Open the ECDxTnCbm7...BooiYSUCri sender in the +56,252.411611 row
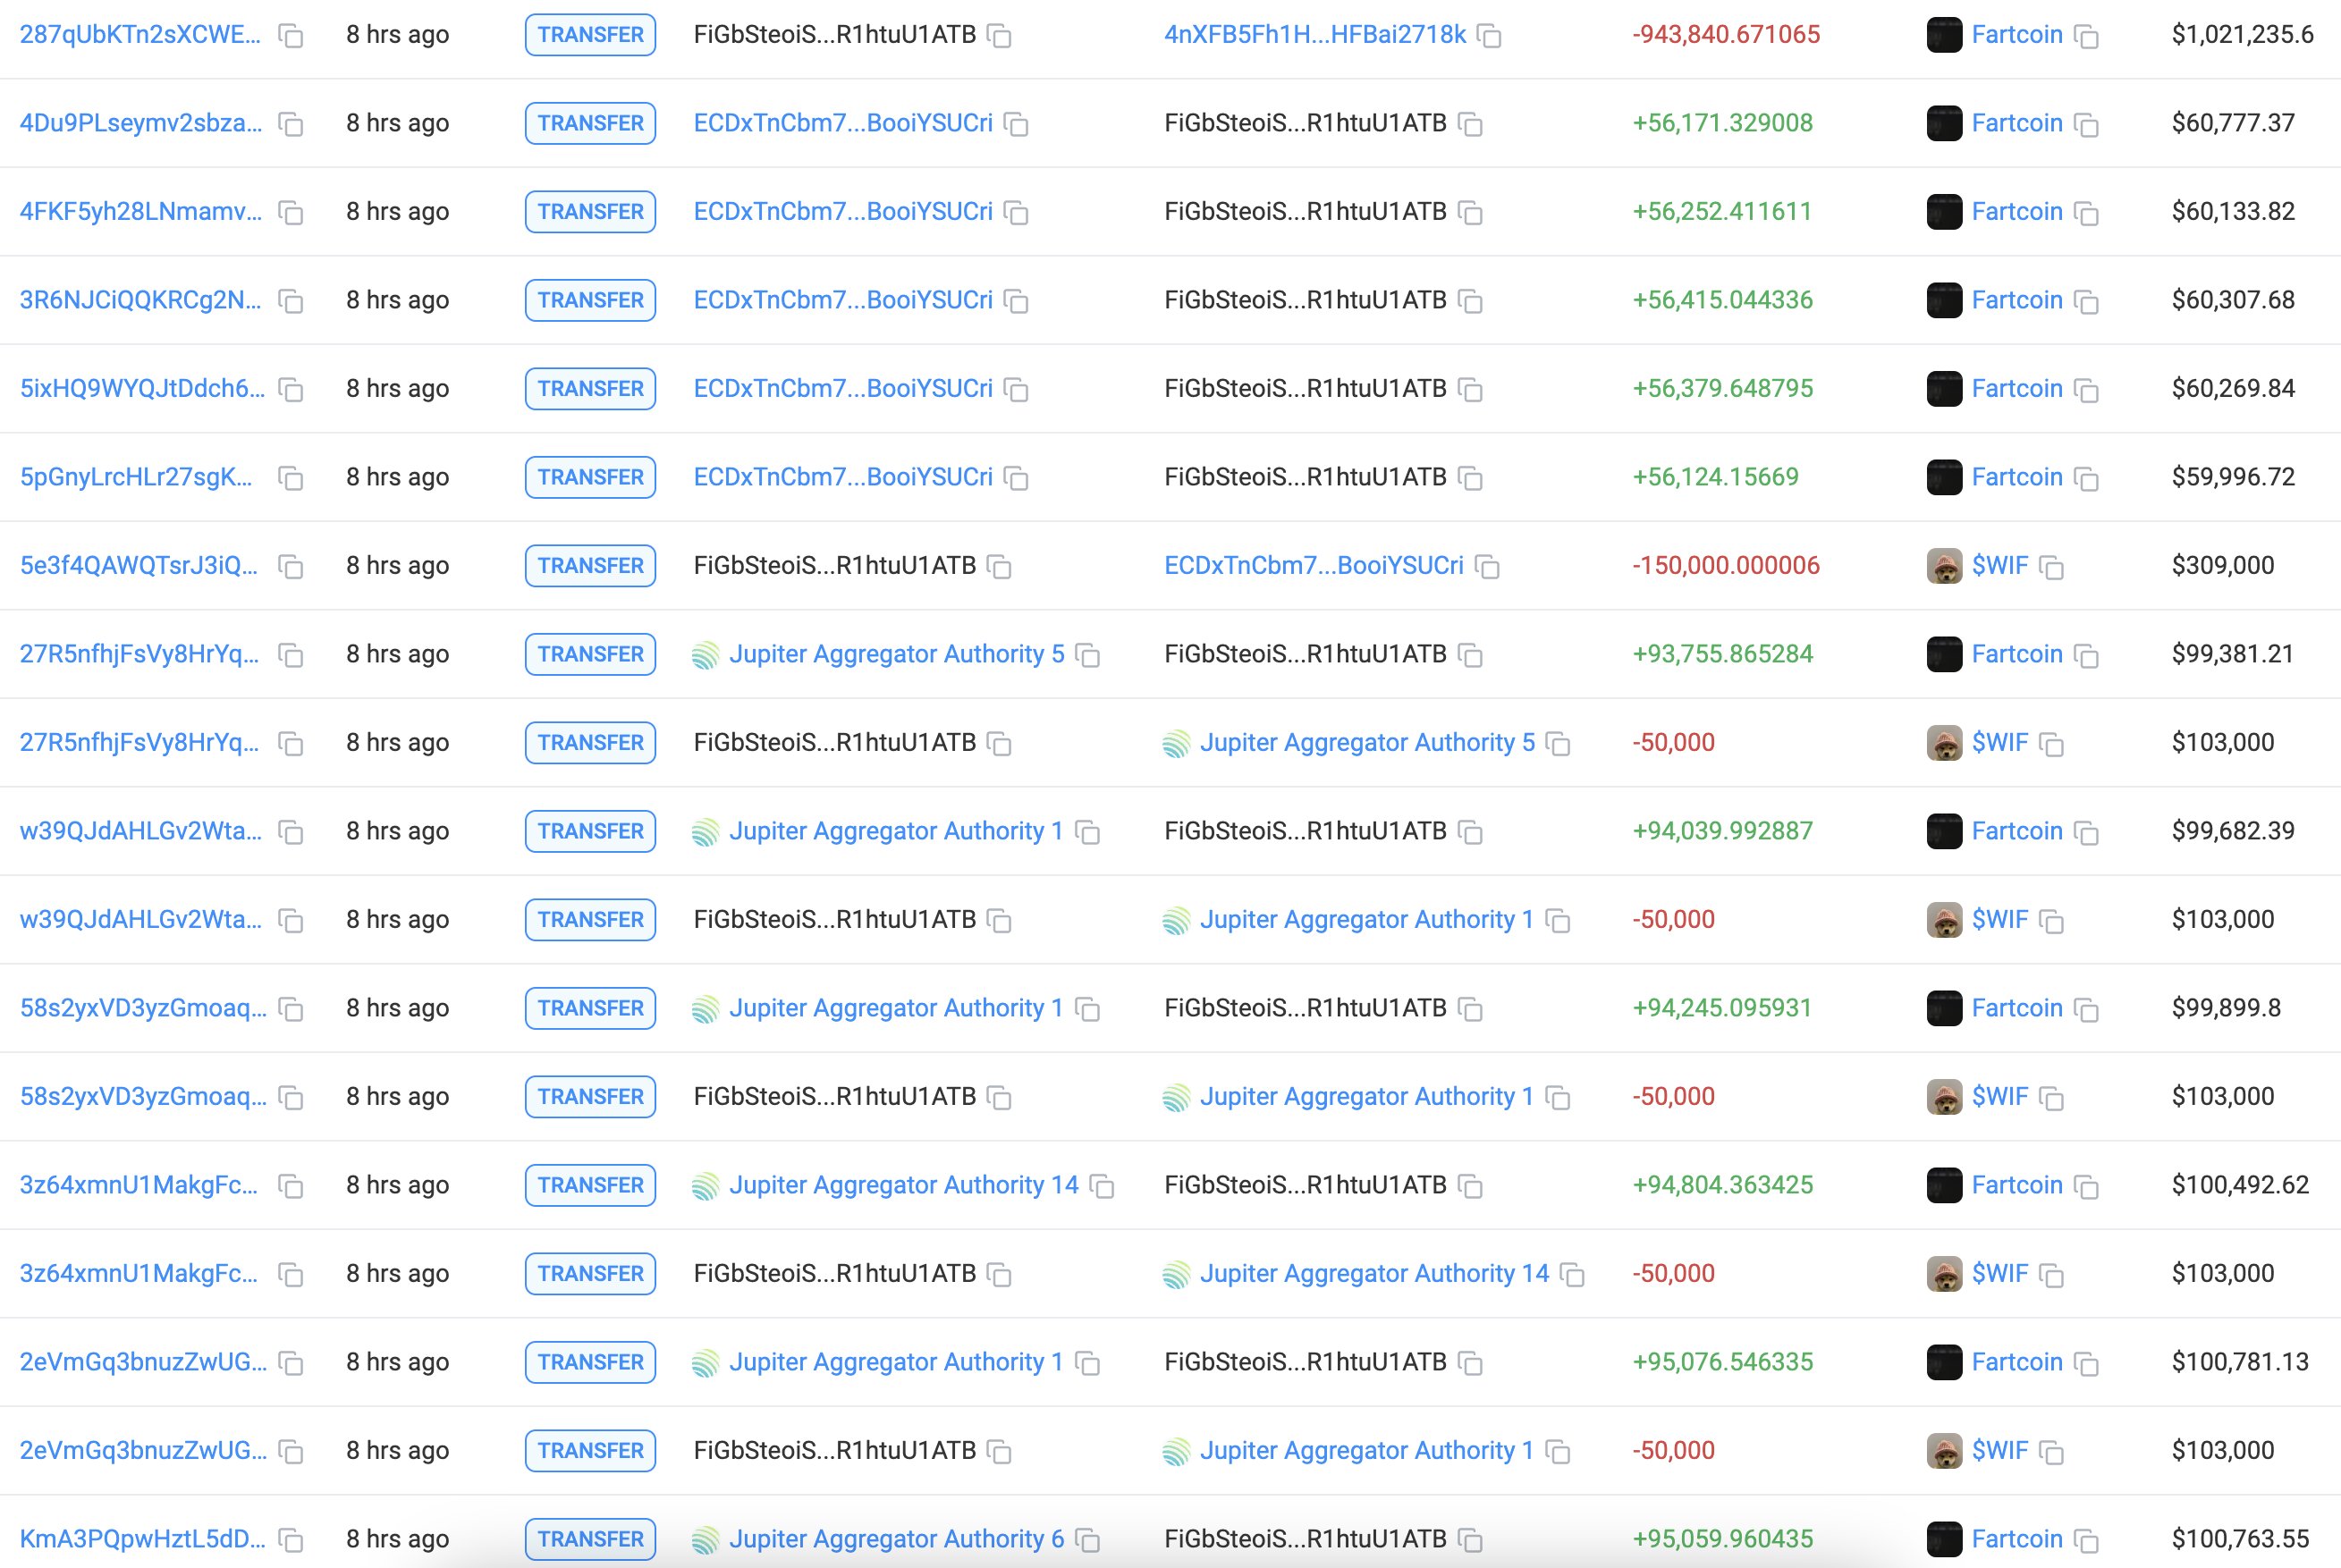Image resolution: width=2341 pixels, height=1568 pixels. click(843, 212)
